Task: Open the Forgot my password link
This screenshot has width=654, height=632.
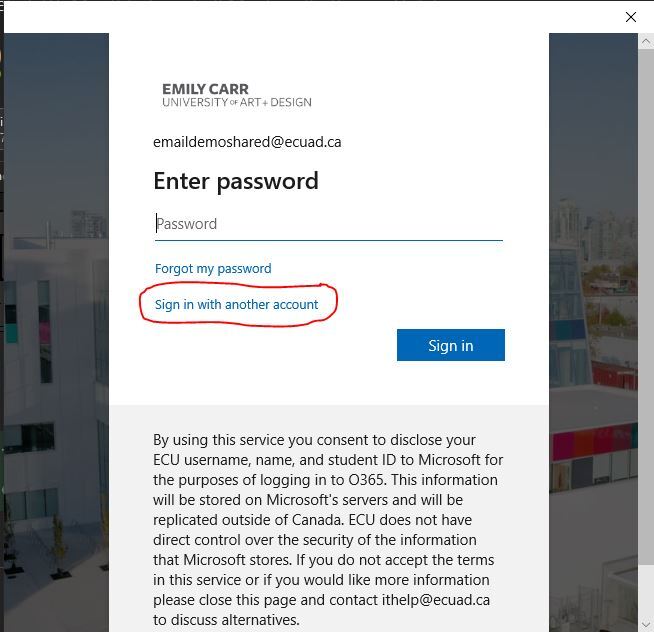Action: [213, 268]
